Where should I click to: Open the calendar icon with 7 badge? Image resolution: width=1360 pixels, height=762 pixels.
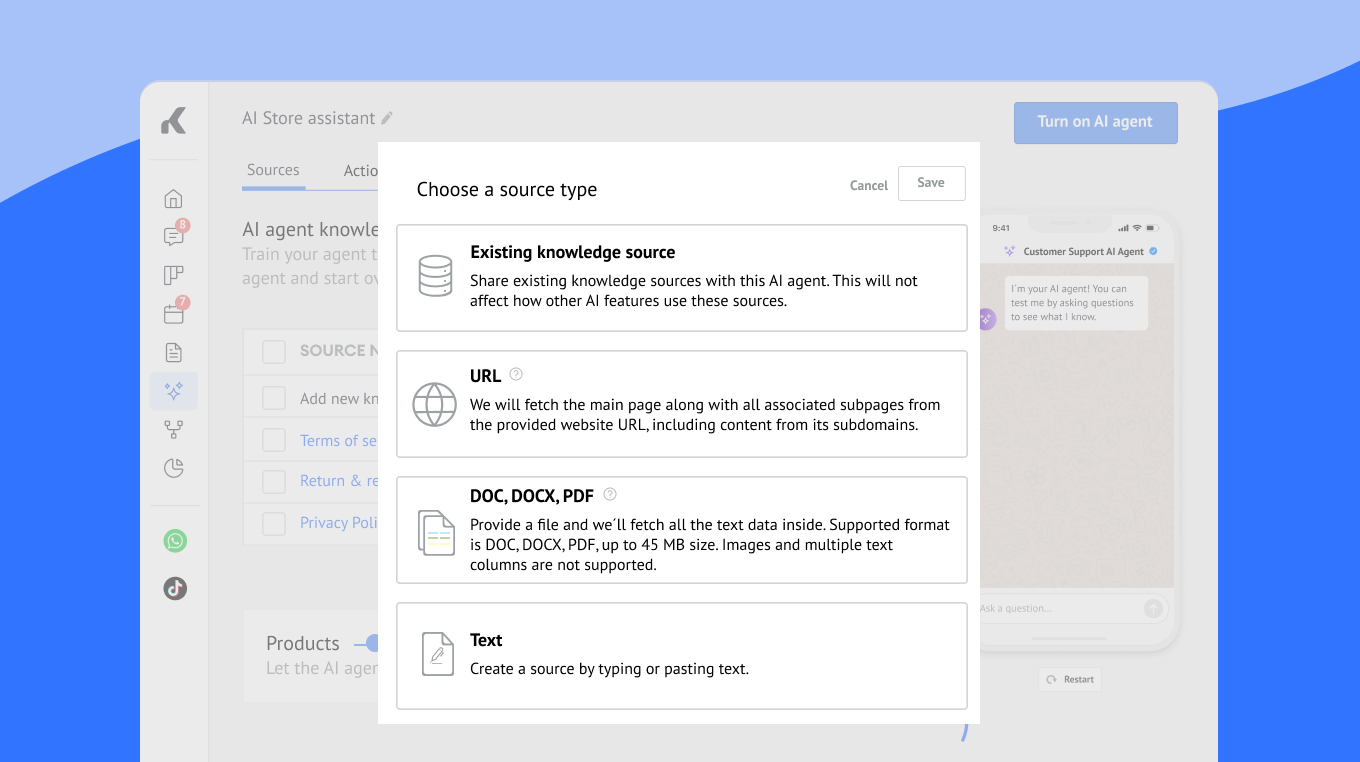[174, 314]
